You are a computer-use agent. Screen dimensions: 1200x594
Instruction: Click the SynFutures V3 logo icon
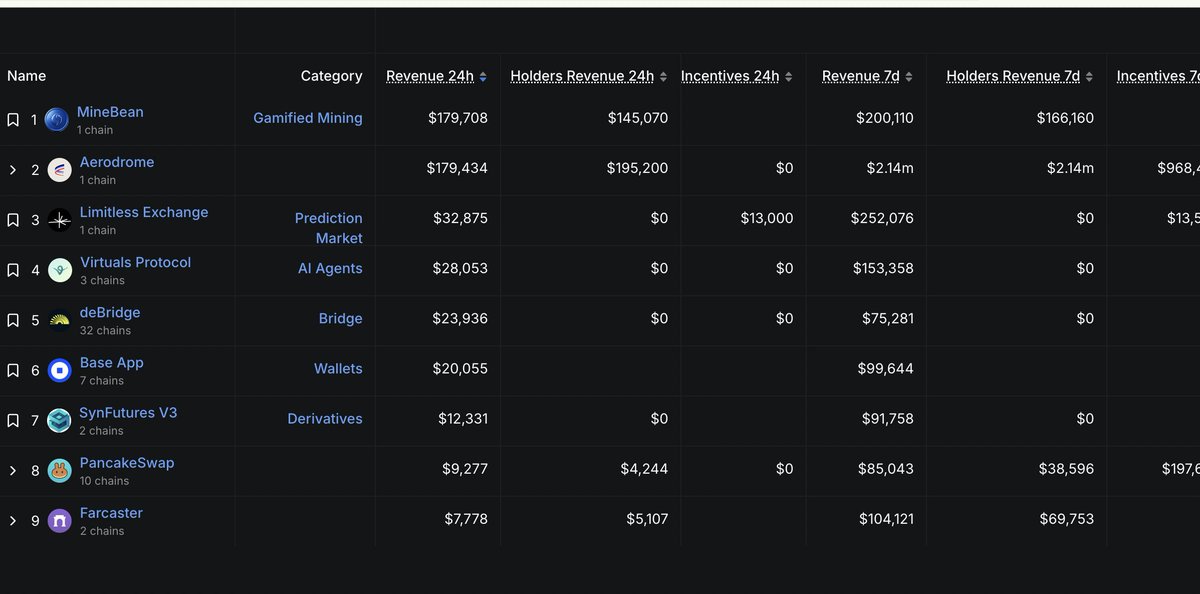(x=60, y=421)
